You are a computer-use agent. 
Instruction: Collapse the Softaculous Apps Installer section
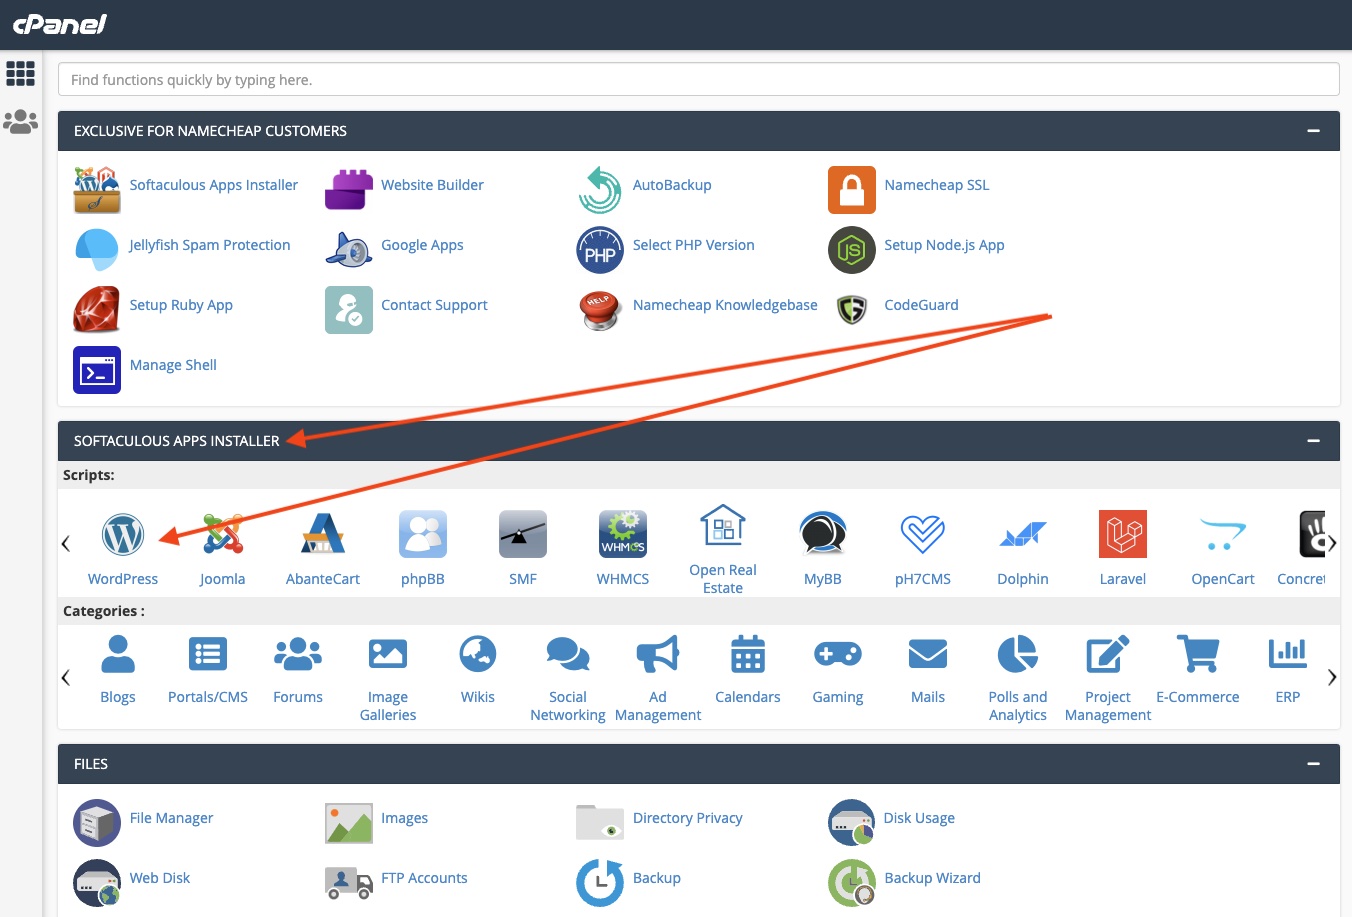(1314, 441)
